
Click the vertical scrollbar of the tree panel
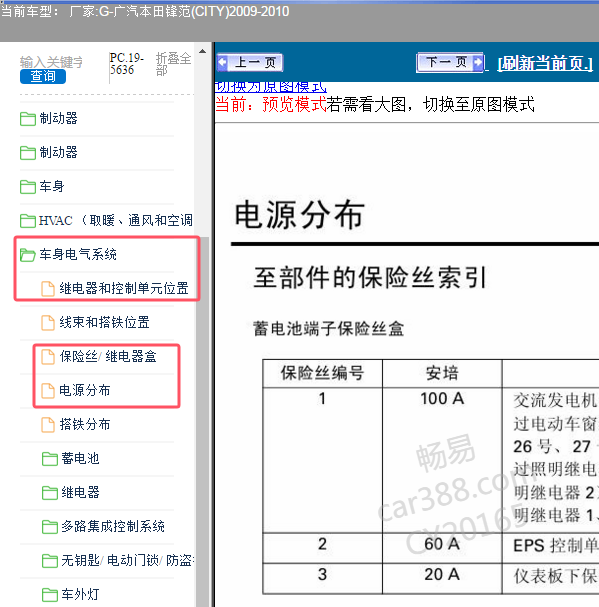click(202, 422)
